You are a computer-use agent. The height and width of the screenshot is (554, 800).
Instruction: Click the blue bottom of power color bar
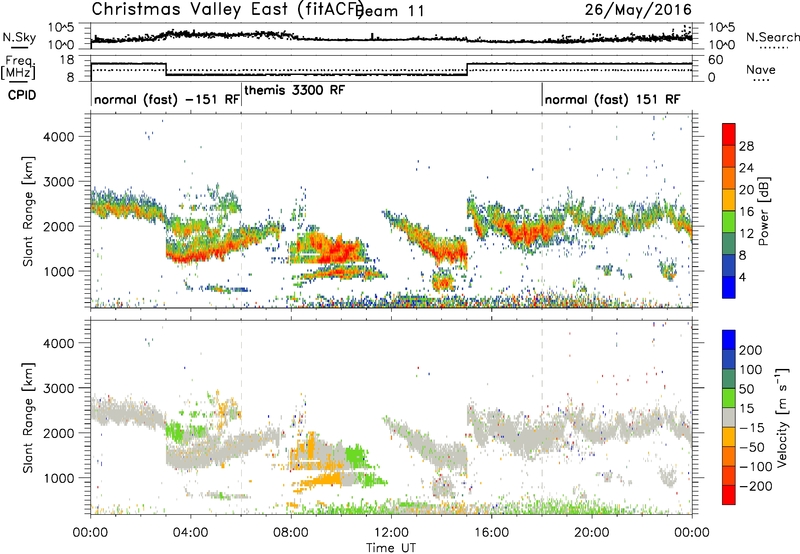coord(729,287)
